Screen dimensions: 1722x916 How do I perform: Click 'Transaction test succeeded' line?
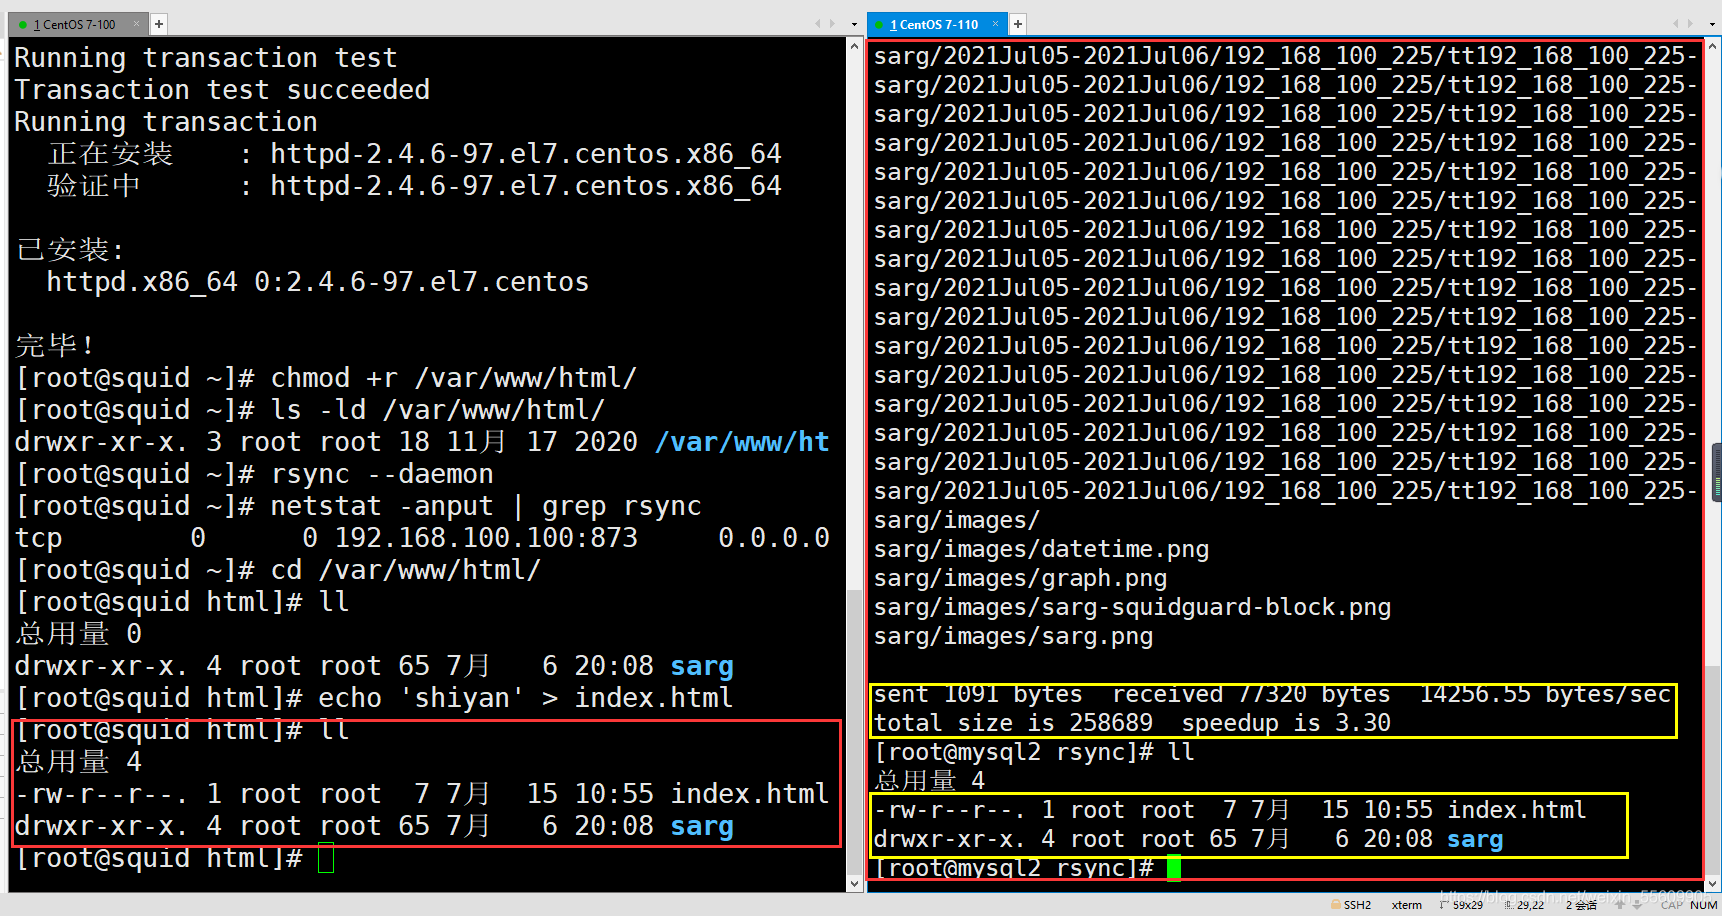click(222, 90)
